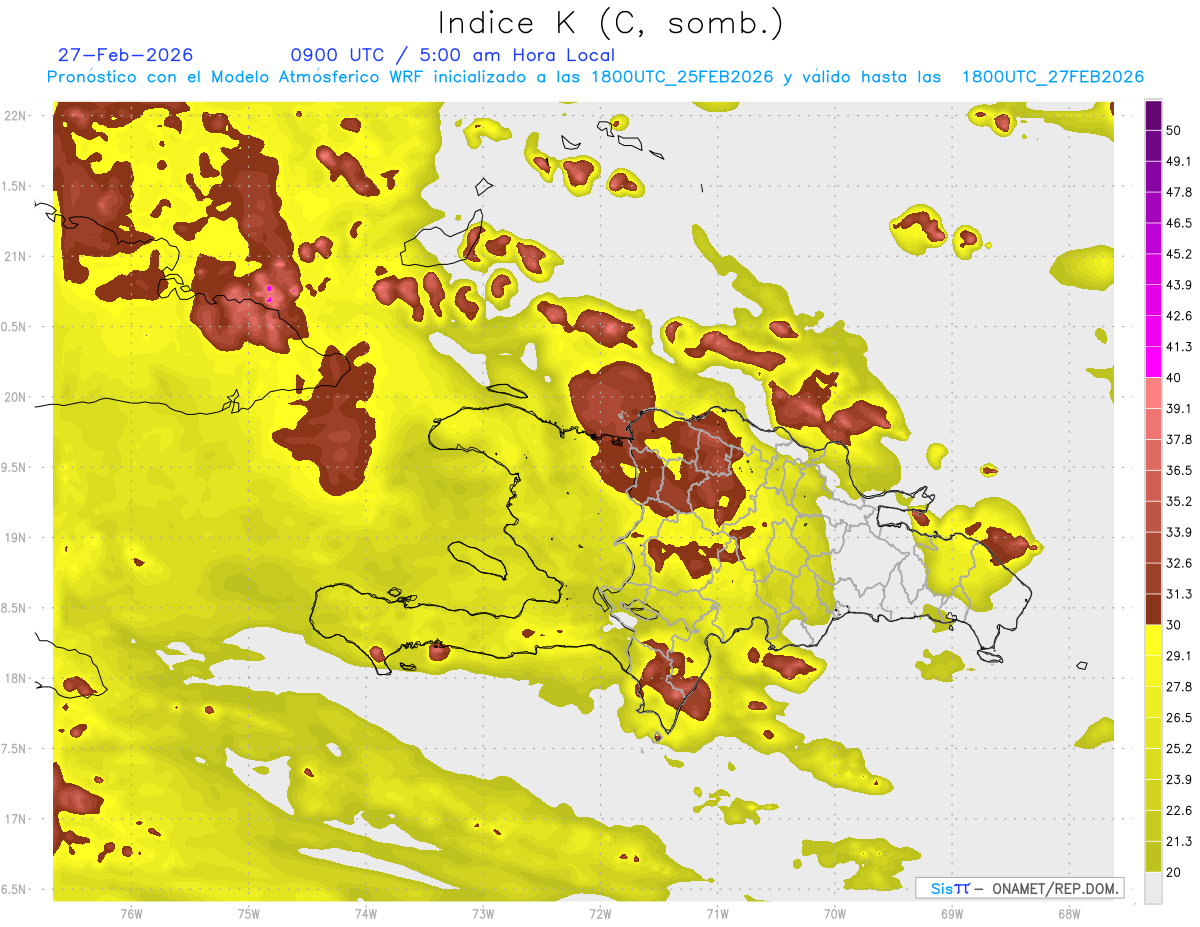The width and height of the screenshot is (1200, 927).
Task: Pick the dark purple swatch above 50
Action: 1153,115
